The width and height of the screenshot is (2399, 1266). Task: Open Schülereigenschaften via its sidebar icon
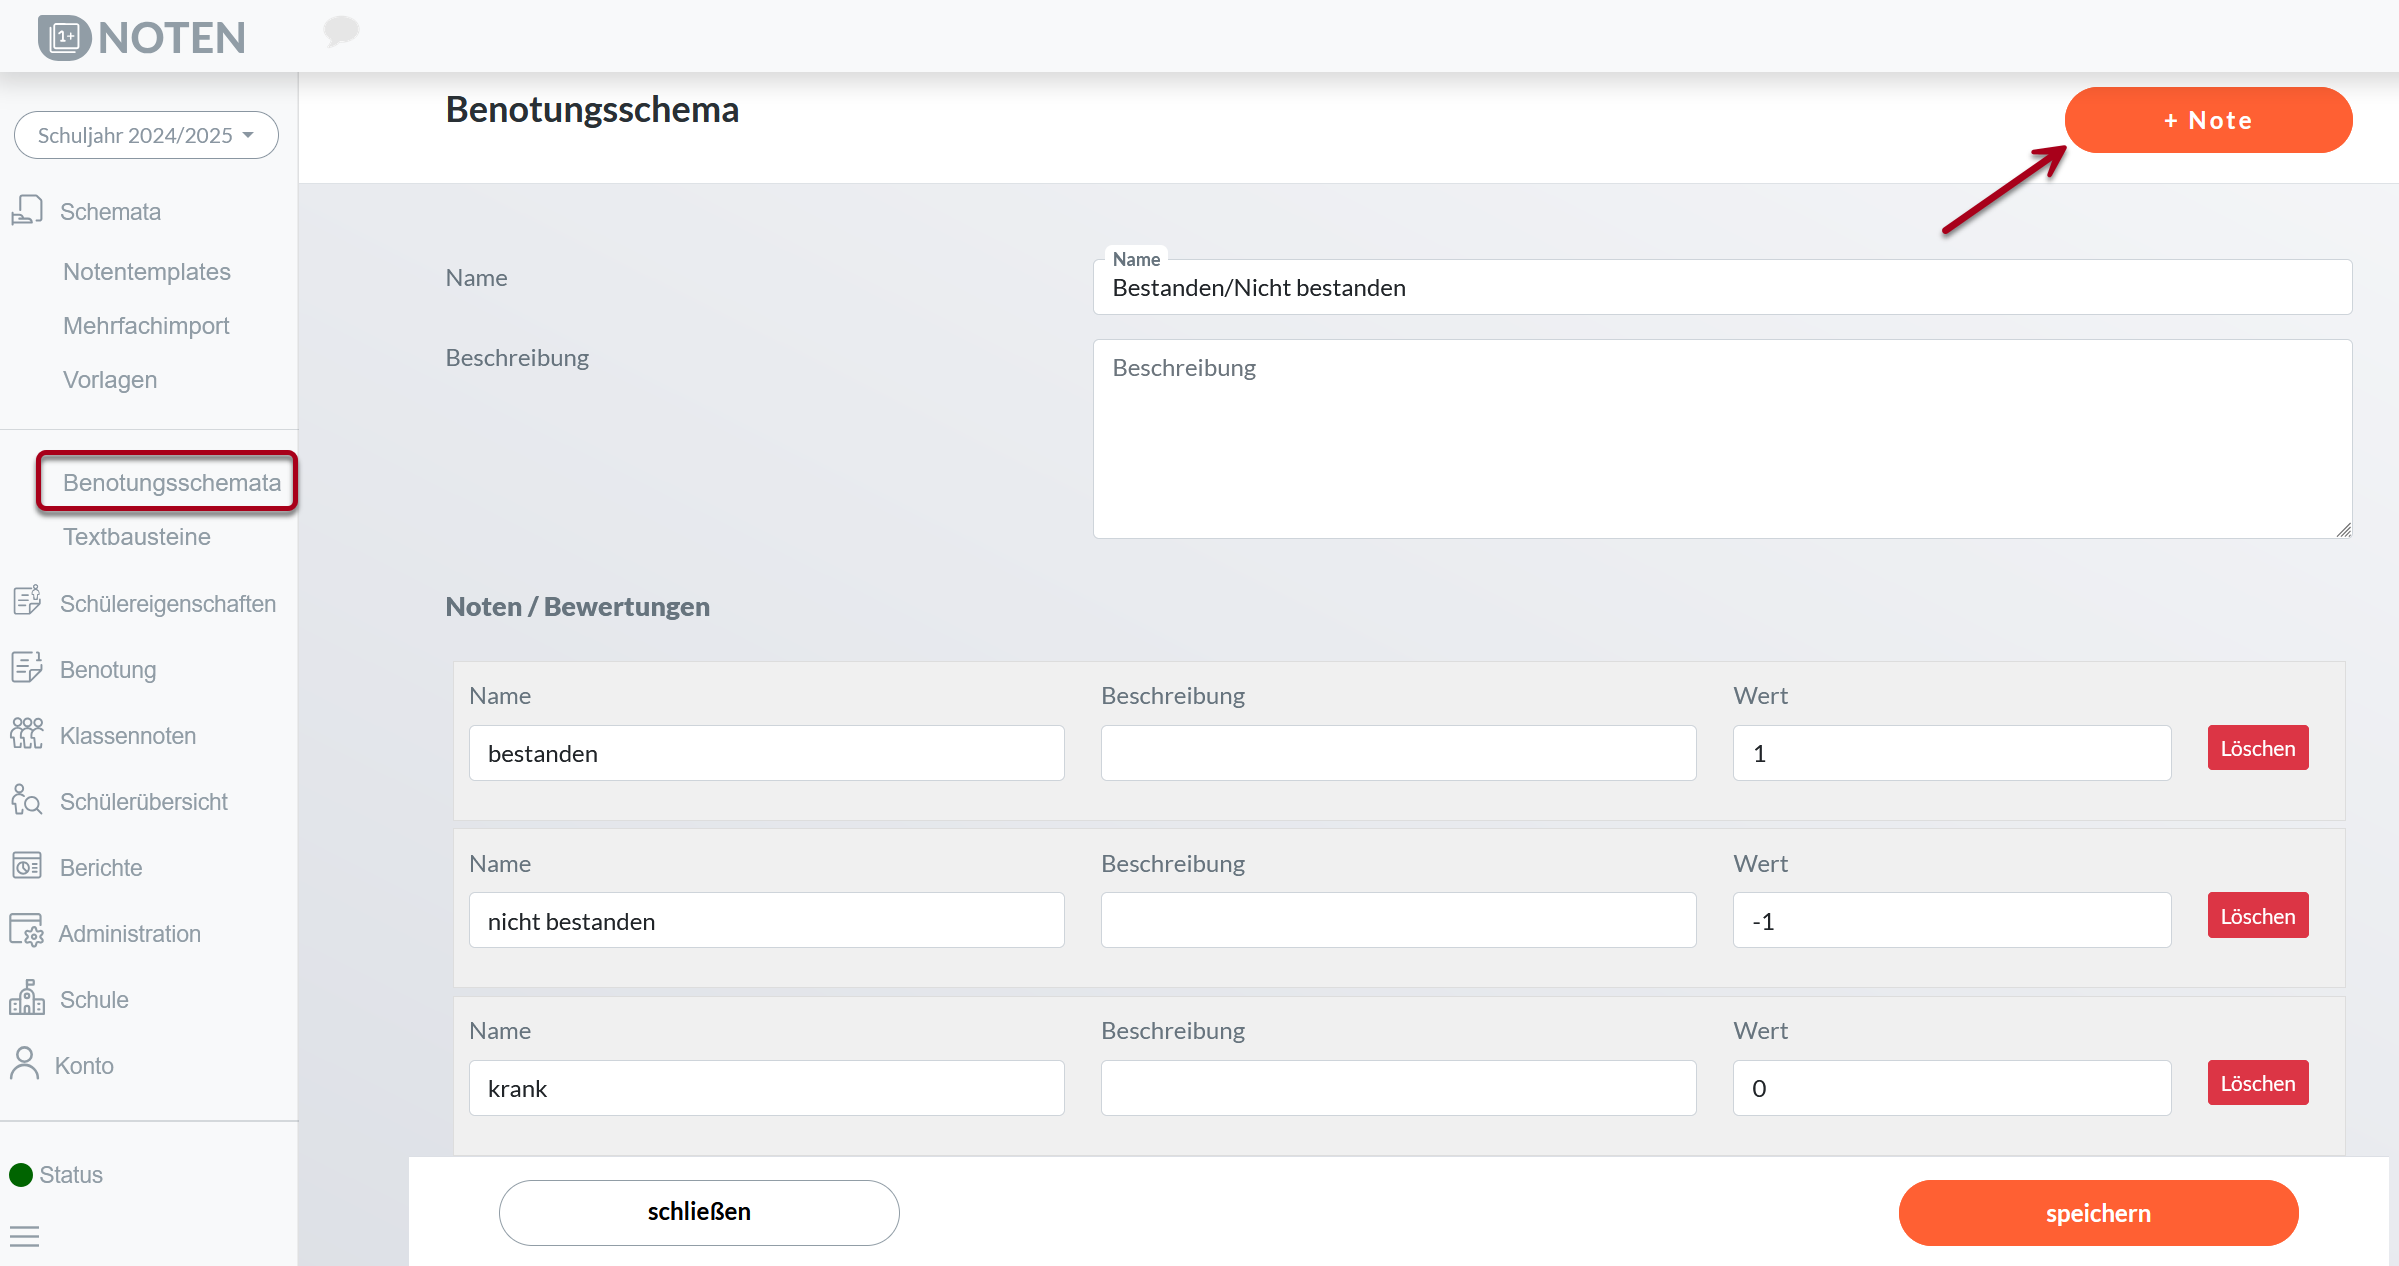pyautogui.click(x=27, y=602)
